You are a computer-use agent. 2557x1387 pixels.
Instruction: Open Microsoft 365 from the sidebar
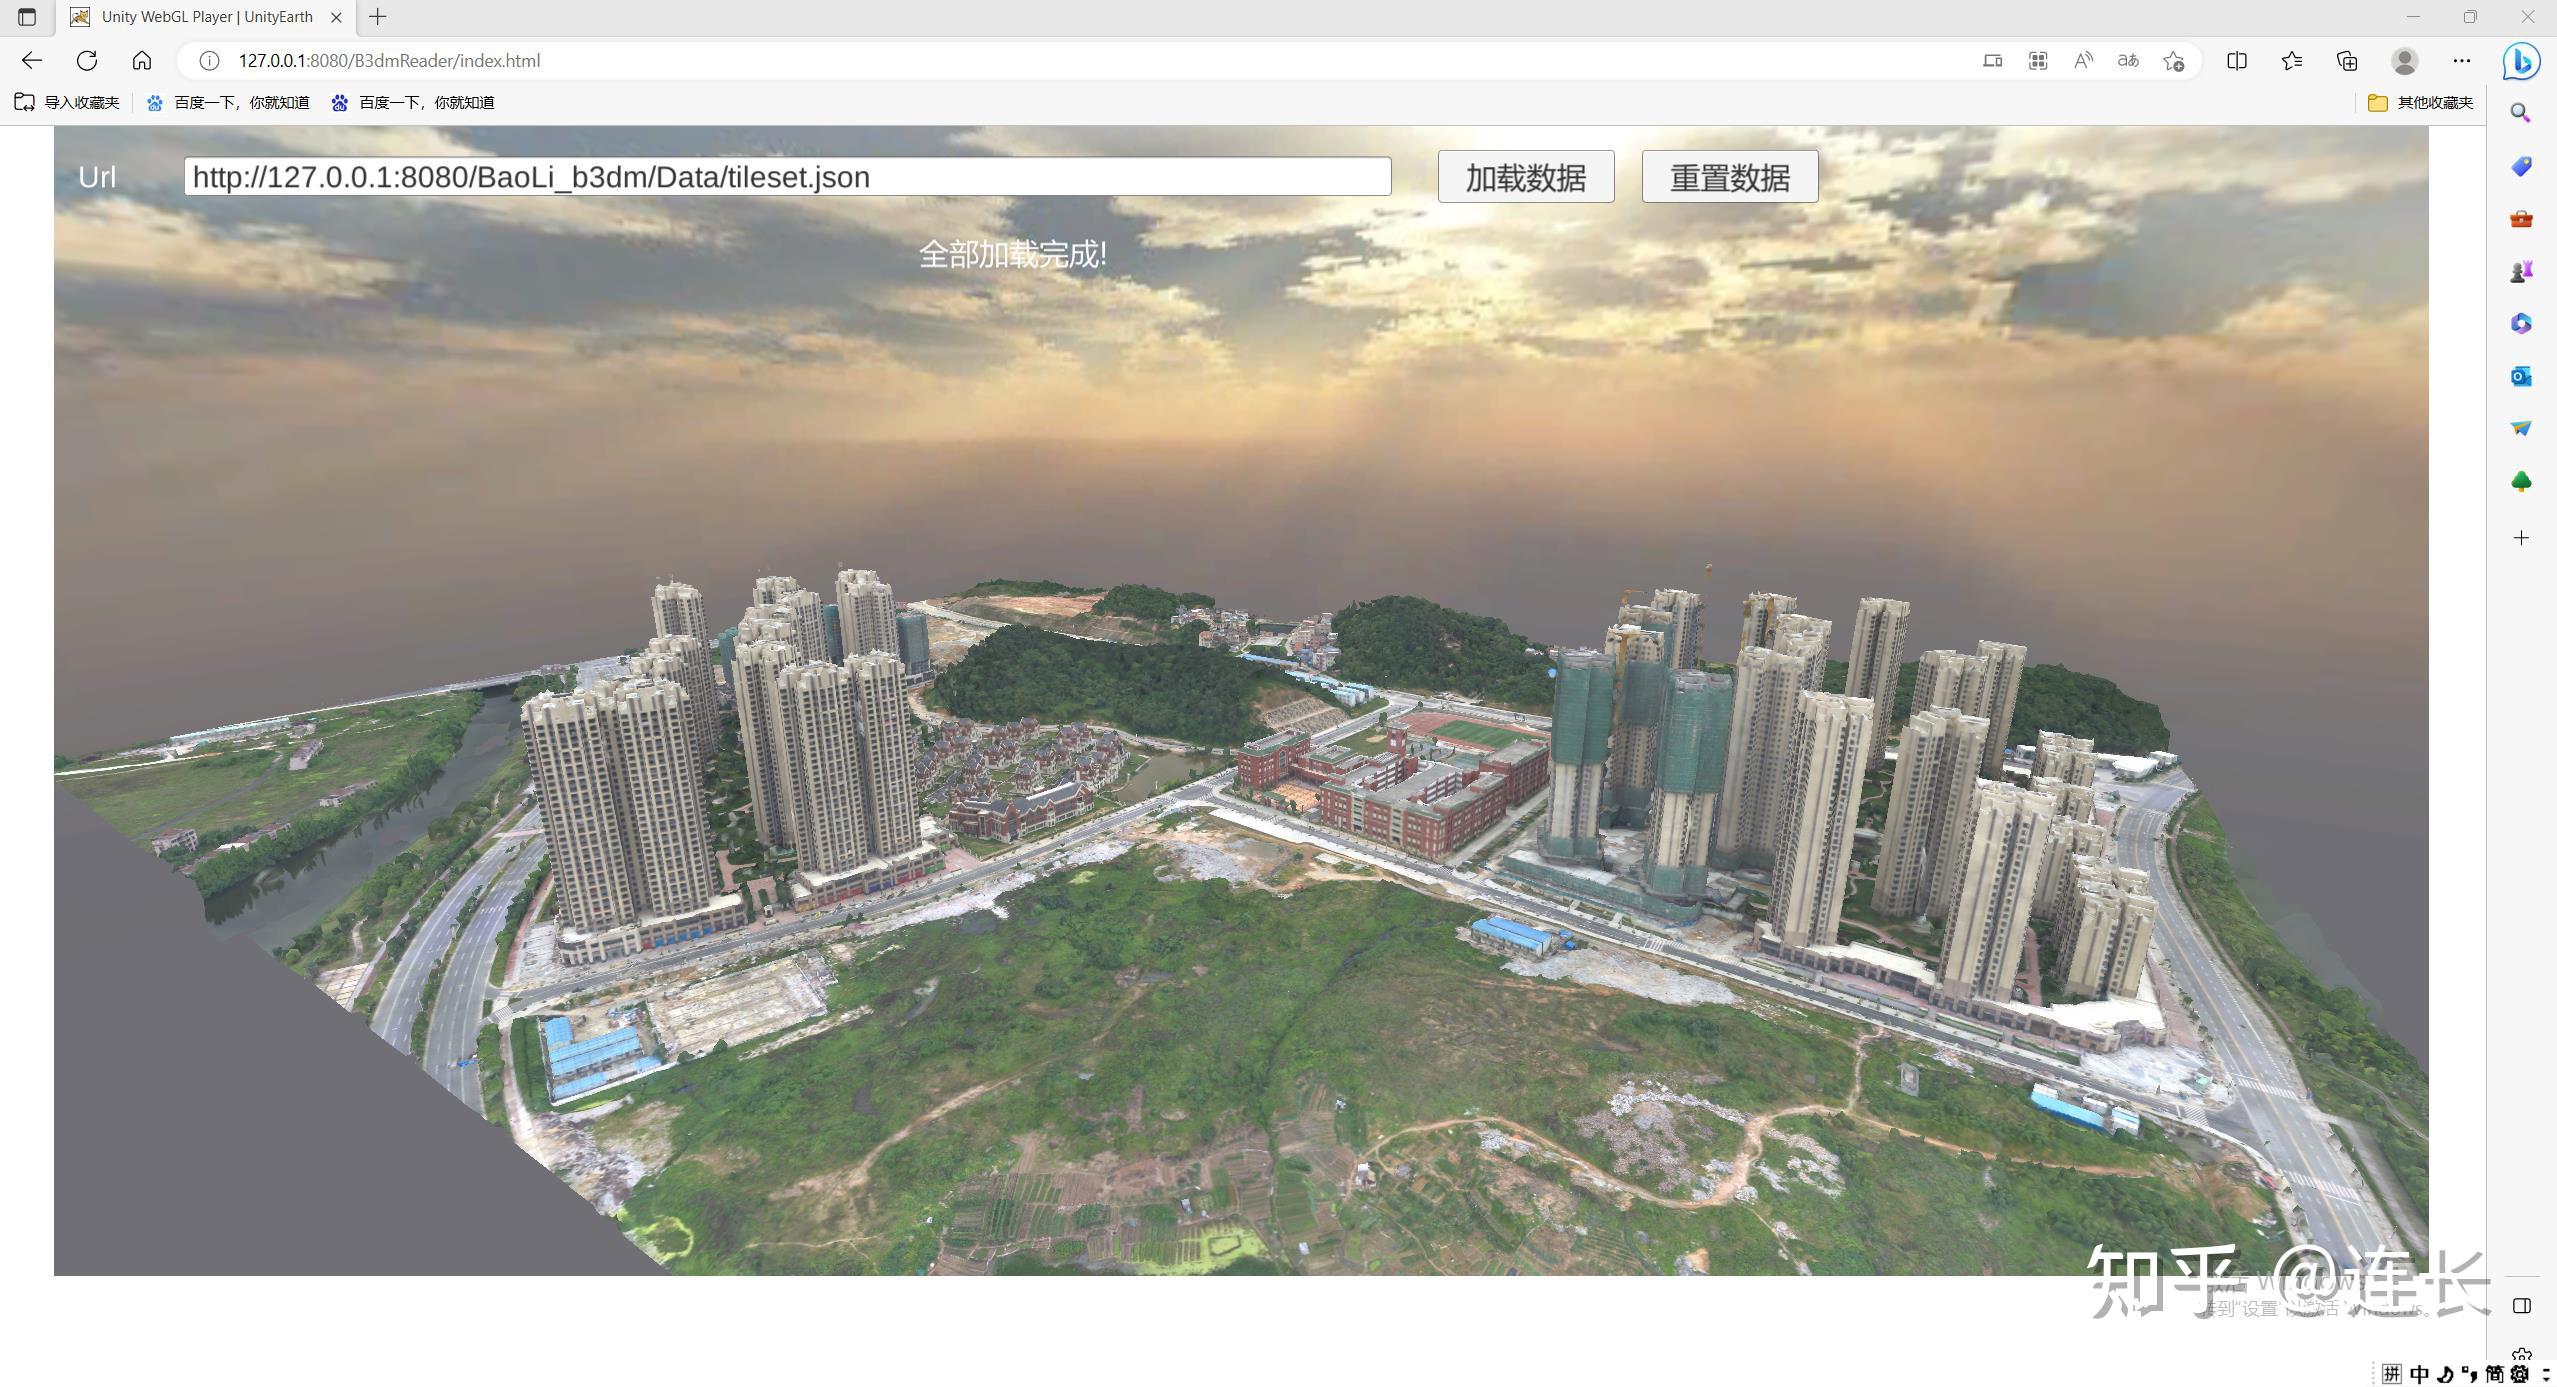point(2521,322)
